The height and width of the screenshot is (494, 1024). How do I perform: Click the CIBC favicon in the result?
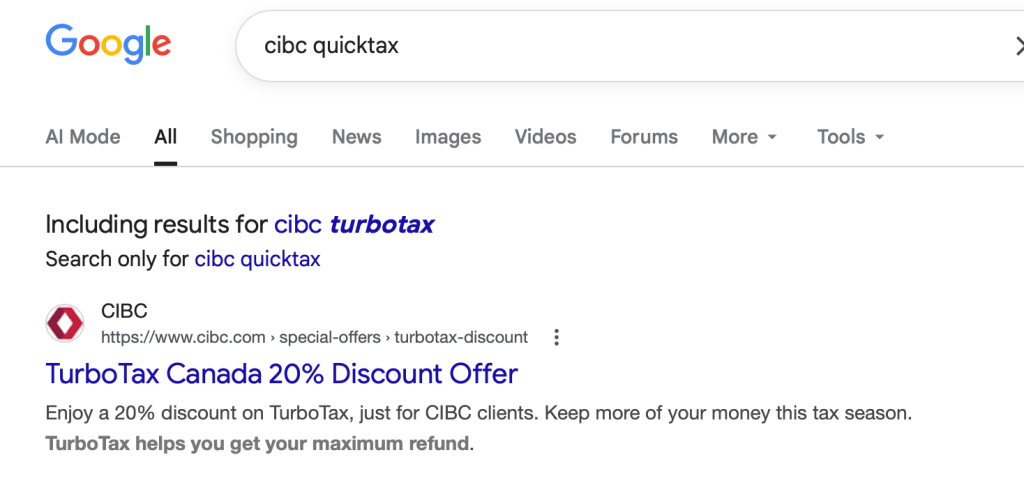(x=65, y=323)
